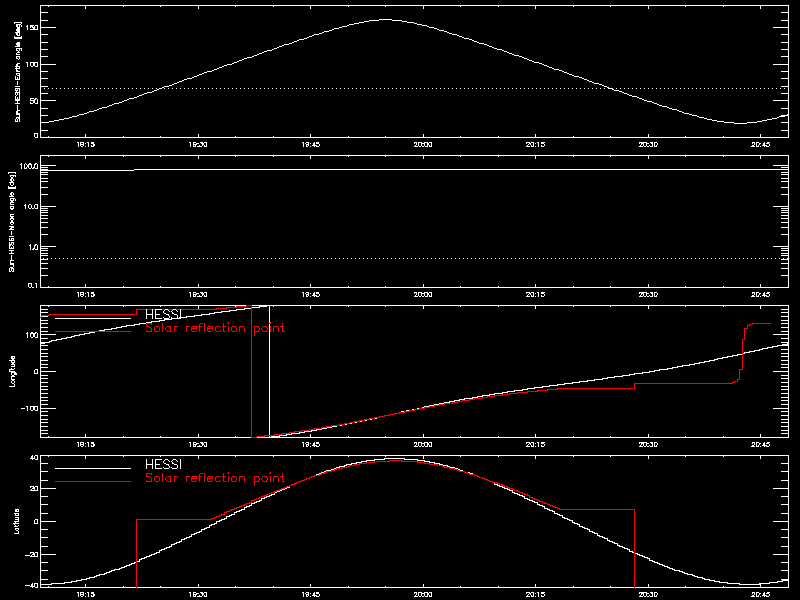Click white HESSI legend line in Latitude plot
800x600 pixels.
[x=93, y=468]
